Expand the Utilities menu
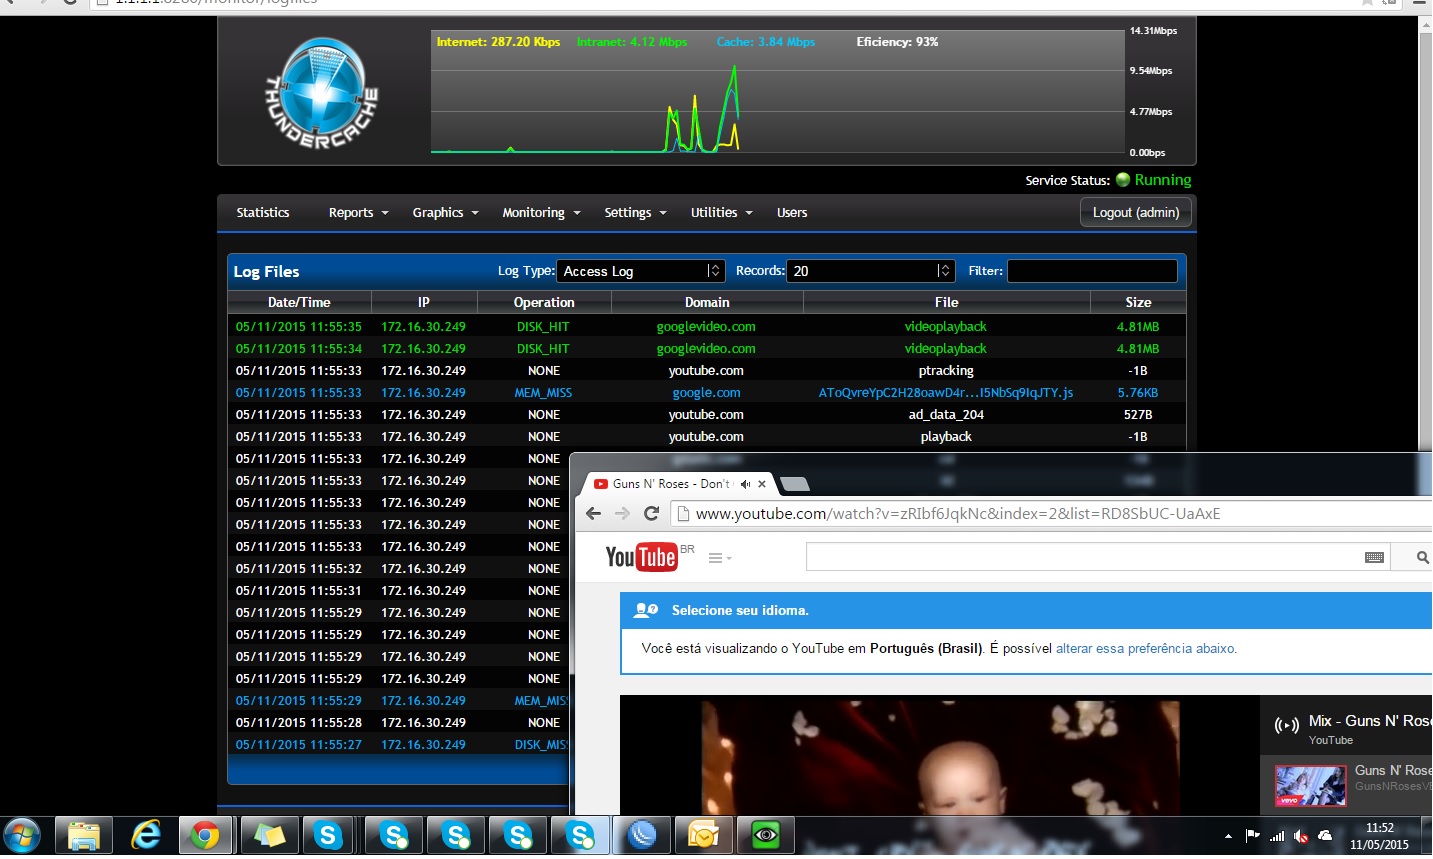1433x859 pixels. tap(721, 213)
